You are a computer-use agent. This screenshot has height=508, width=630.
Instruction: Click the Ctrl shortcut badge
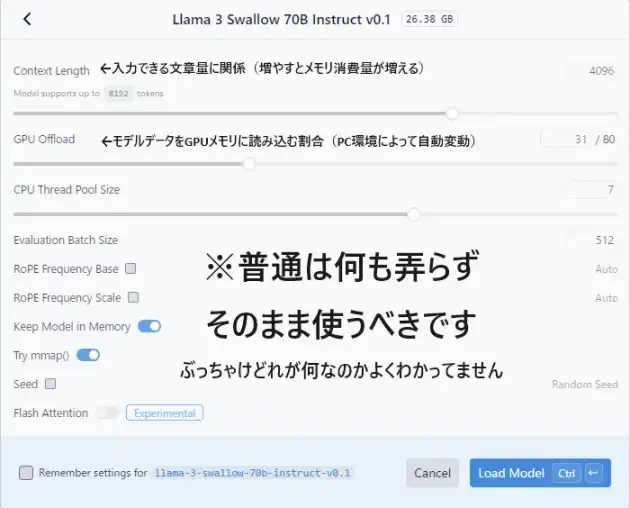[567, 473]
